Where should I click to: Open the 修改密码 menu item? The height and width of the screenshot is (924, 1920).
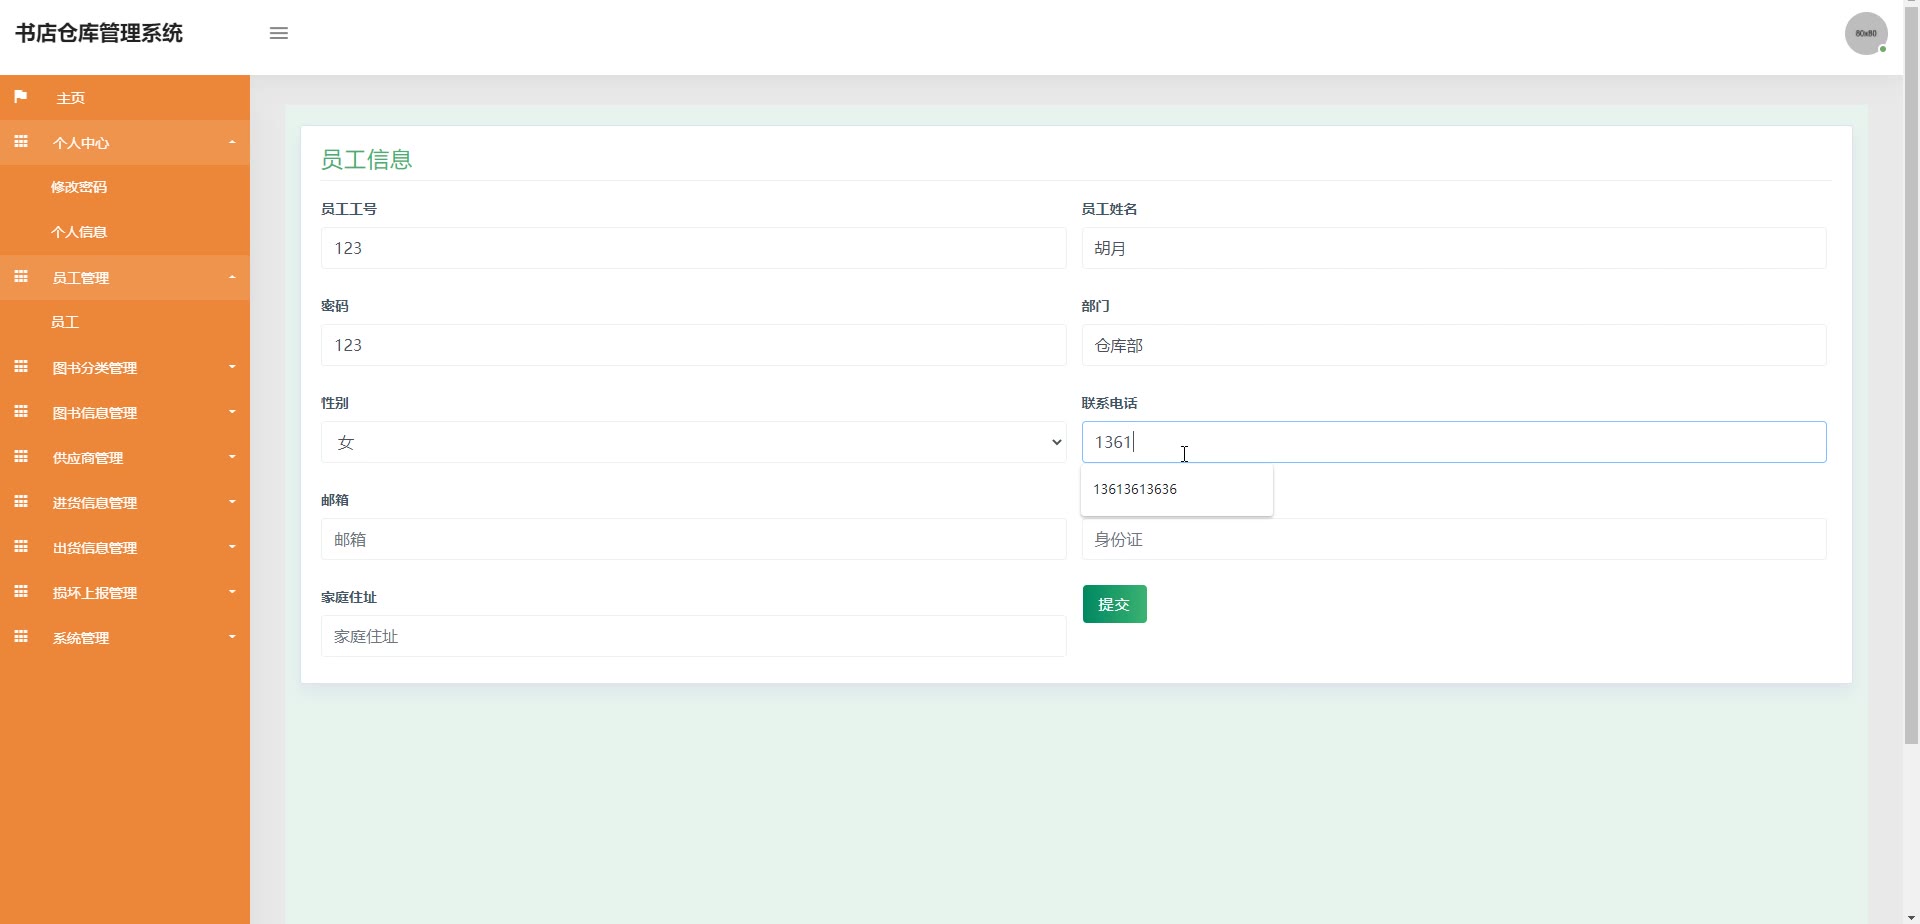click(x=80, y=186)
